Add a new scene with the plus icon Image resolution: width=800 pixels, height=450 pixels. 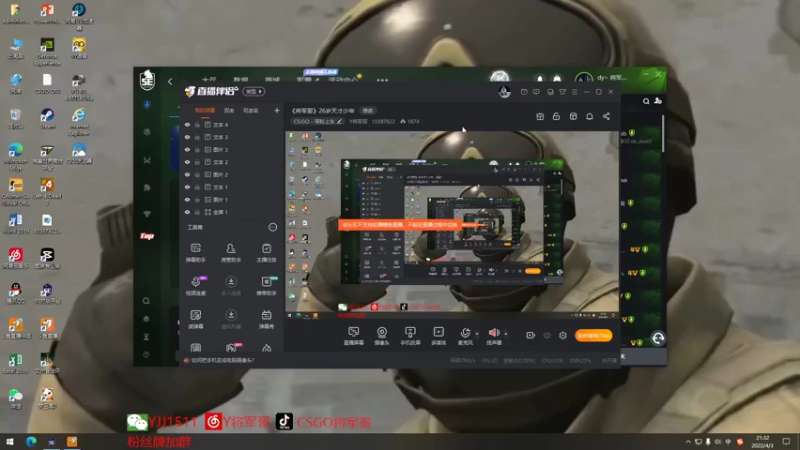277,110
